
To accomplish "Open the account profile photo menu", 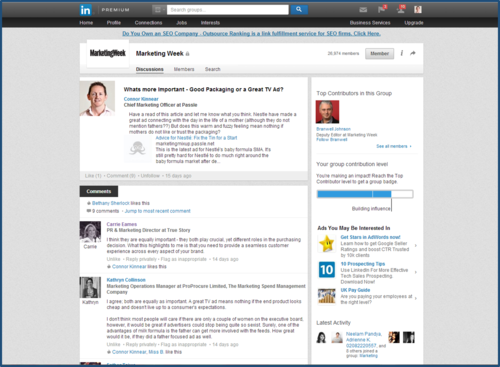I will [418, 9].
